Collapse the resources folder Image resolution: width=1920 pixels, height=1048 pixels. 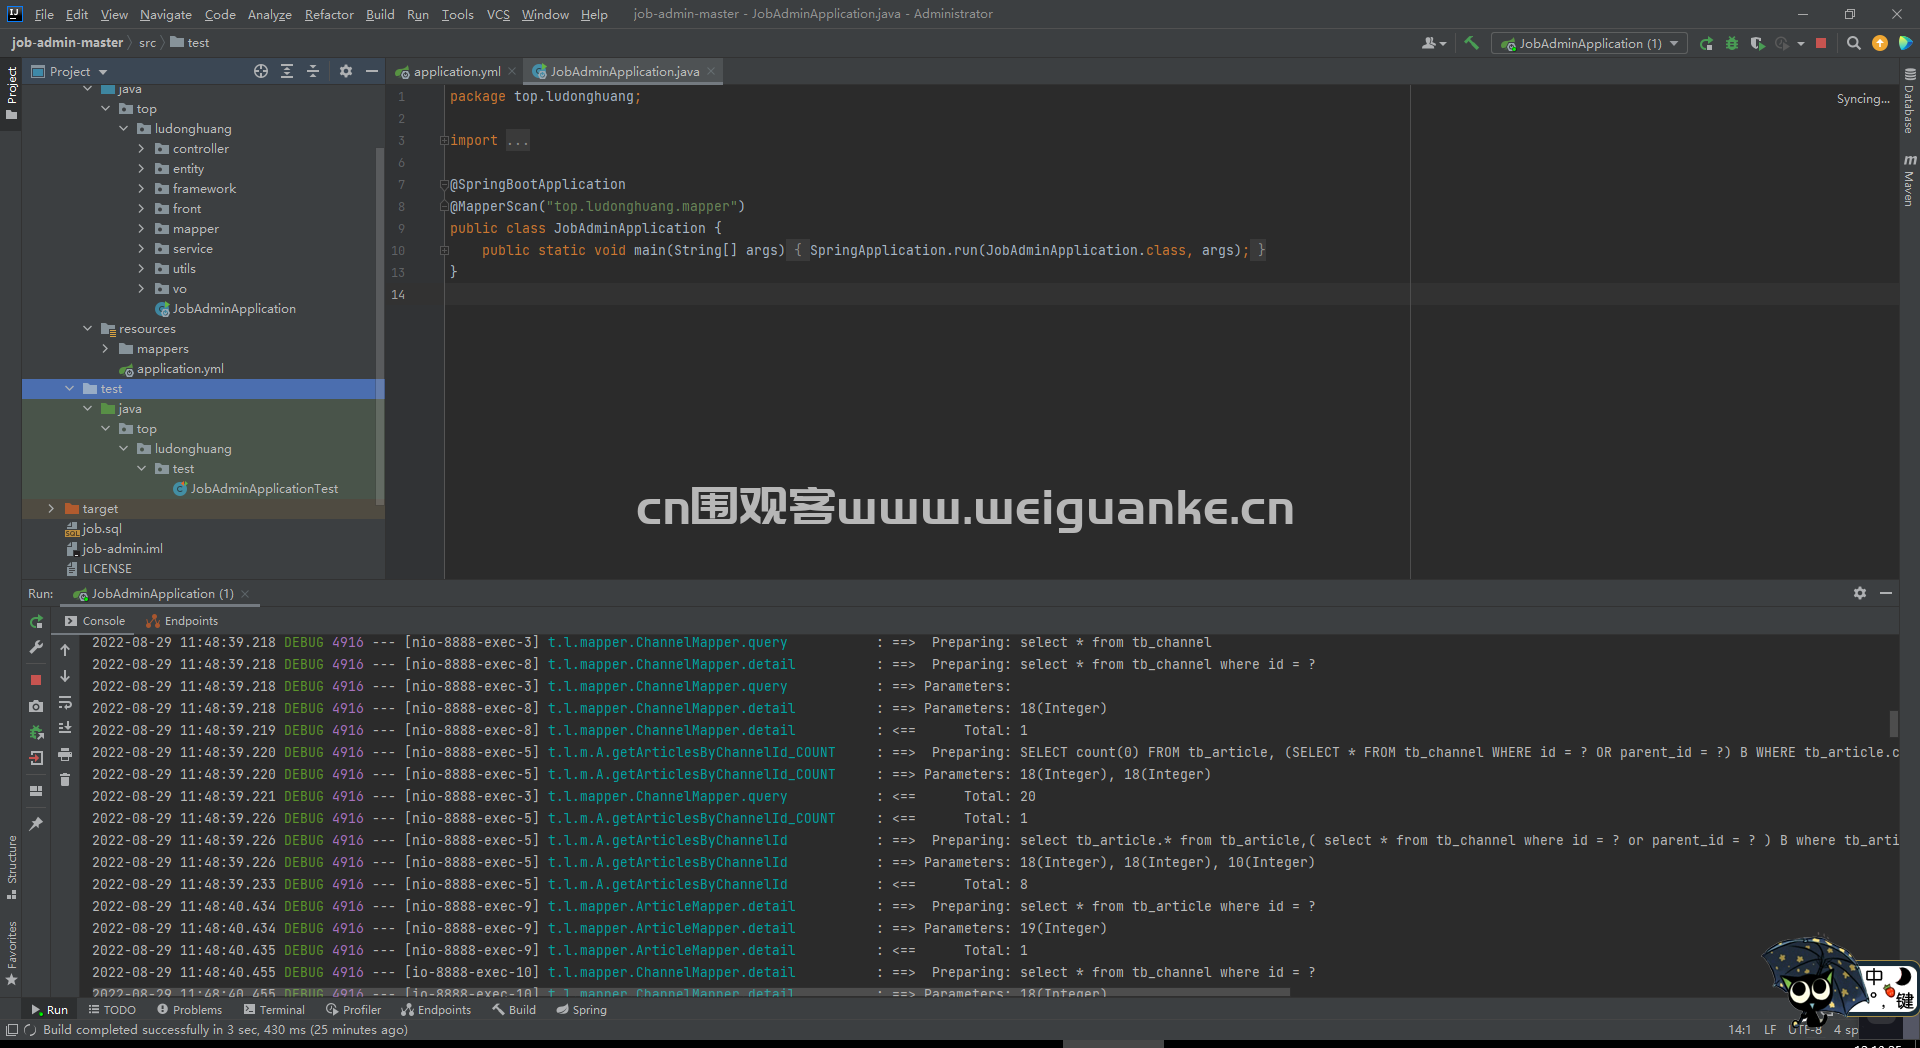(87, 329)
